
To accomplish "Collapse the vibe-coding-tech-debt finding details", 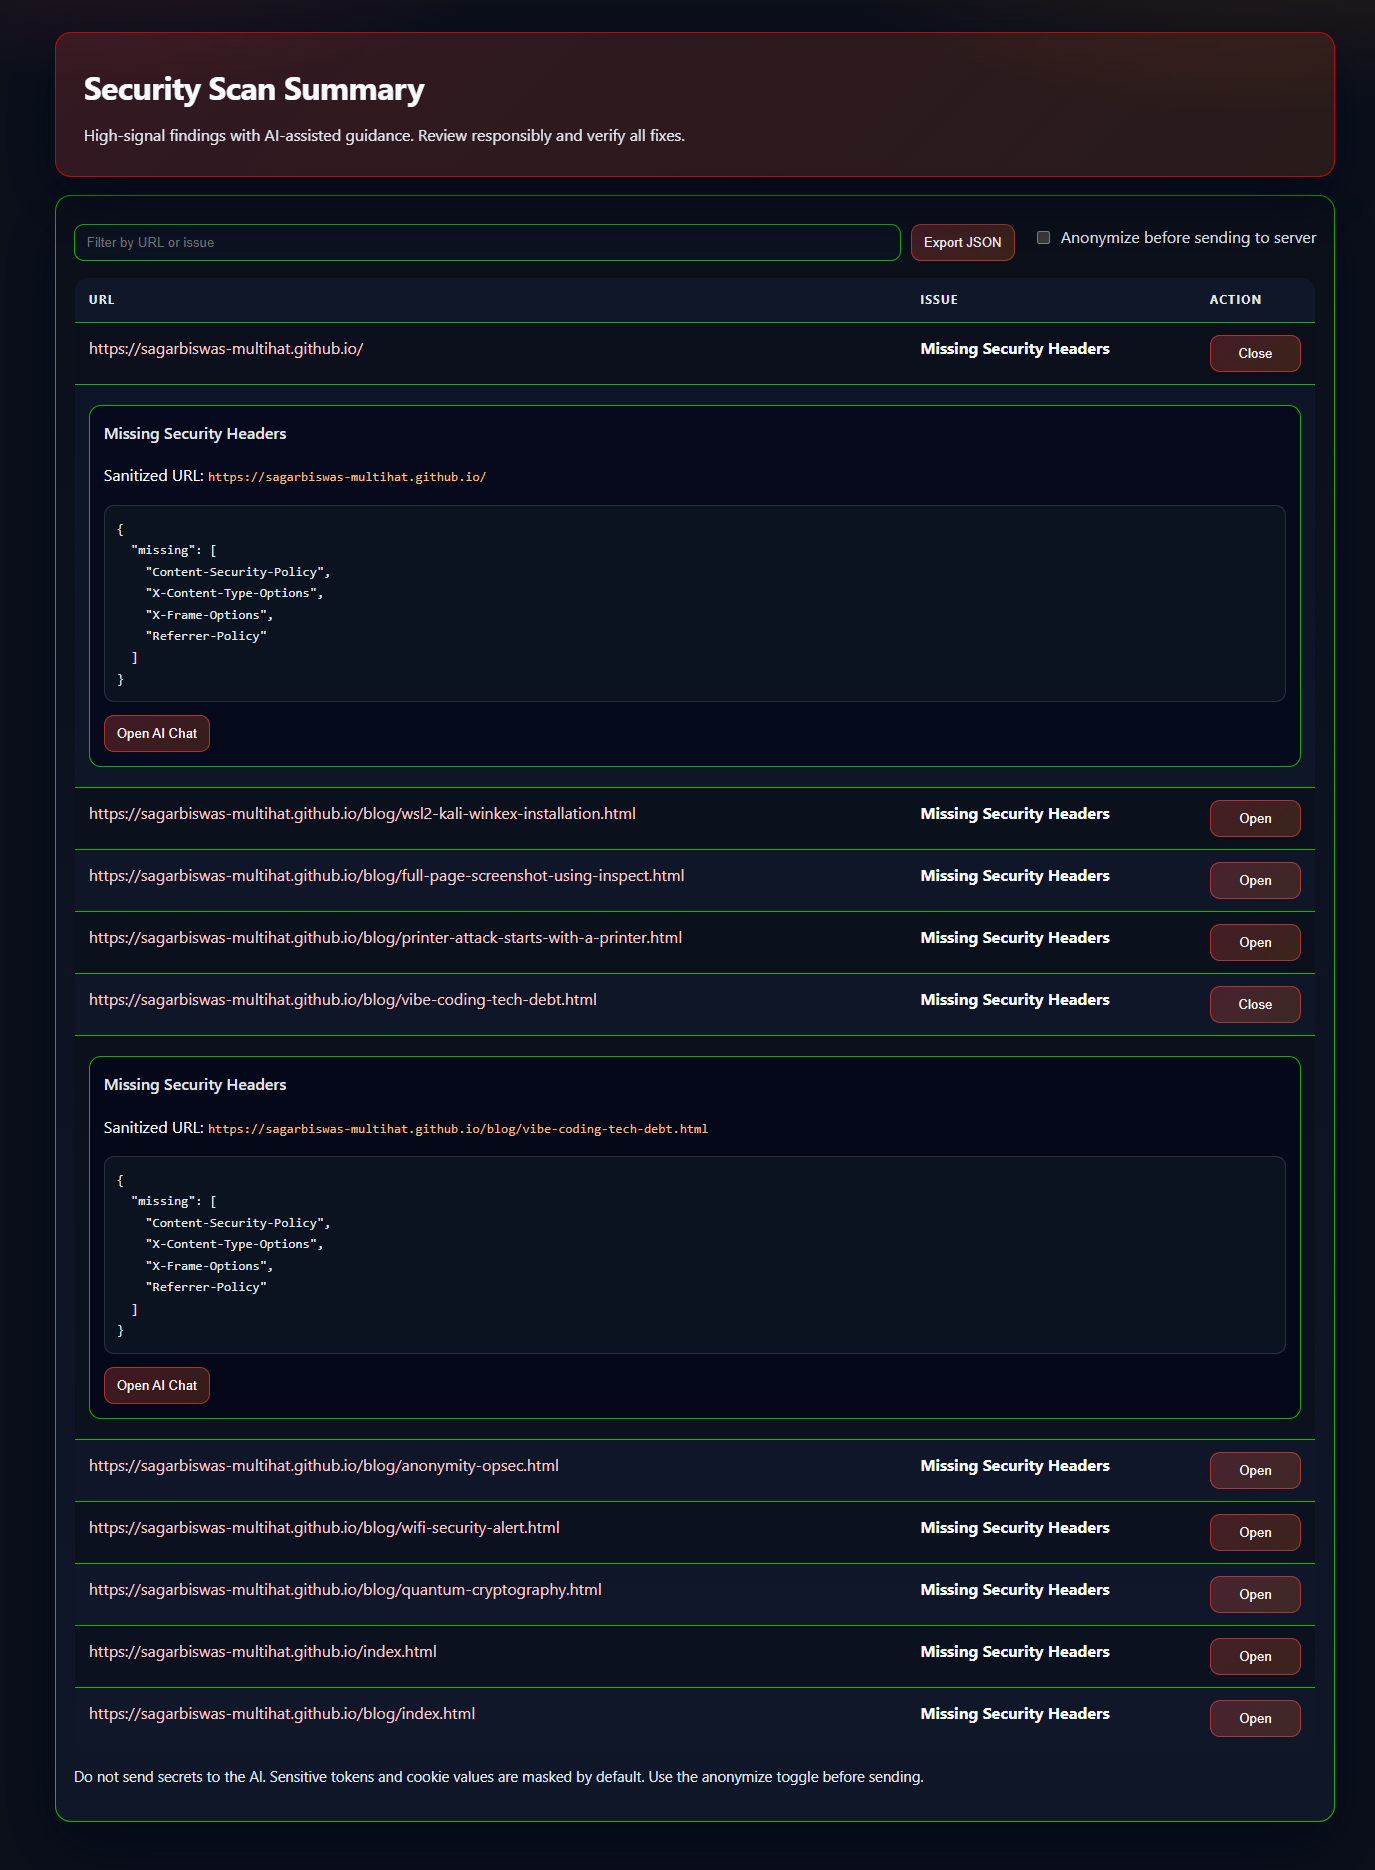I will [1255, 1004].
